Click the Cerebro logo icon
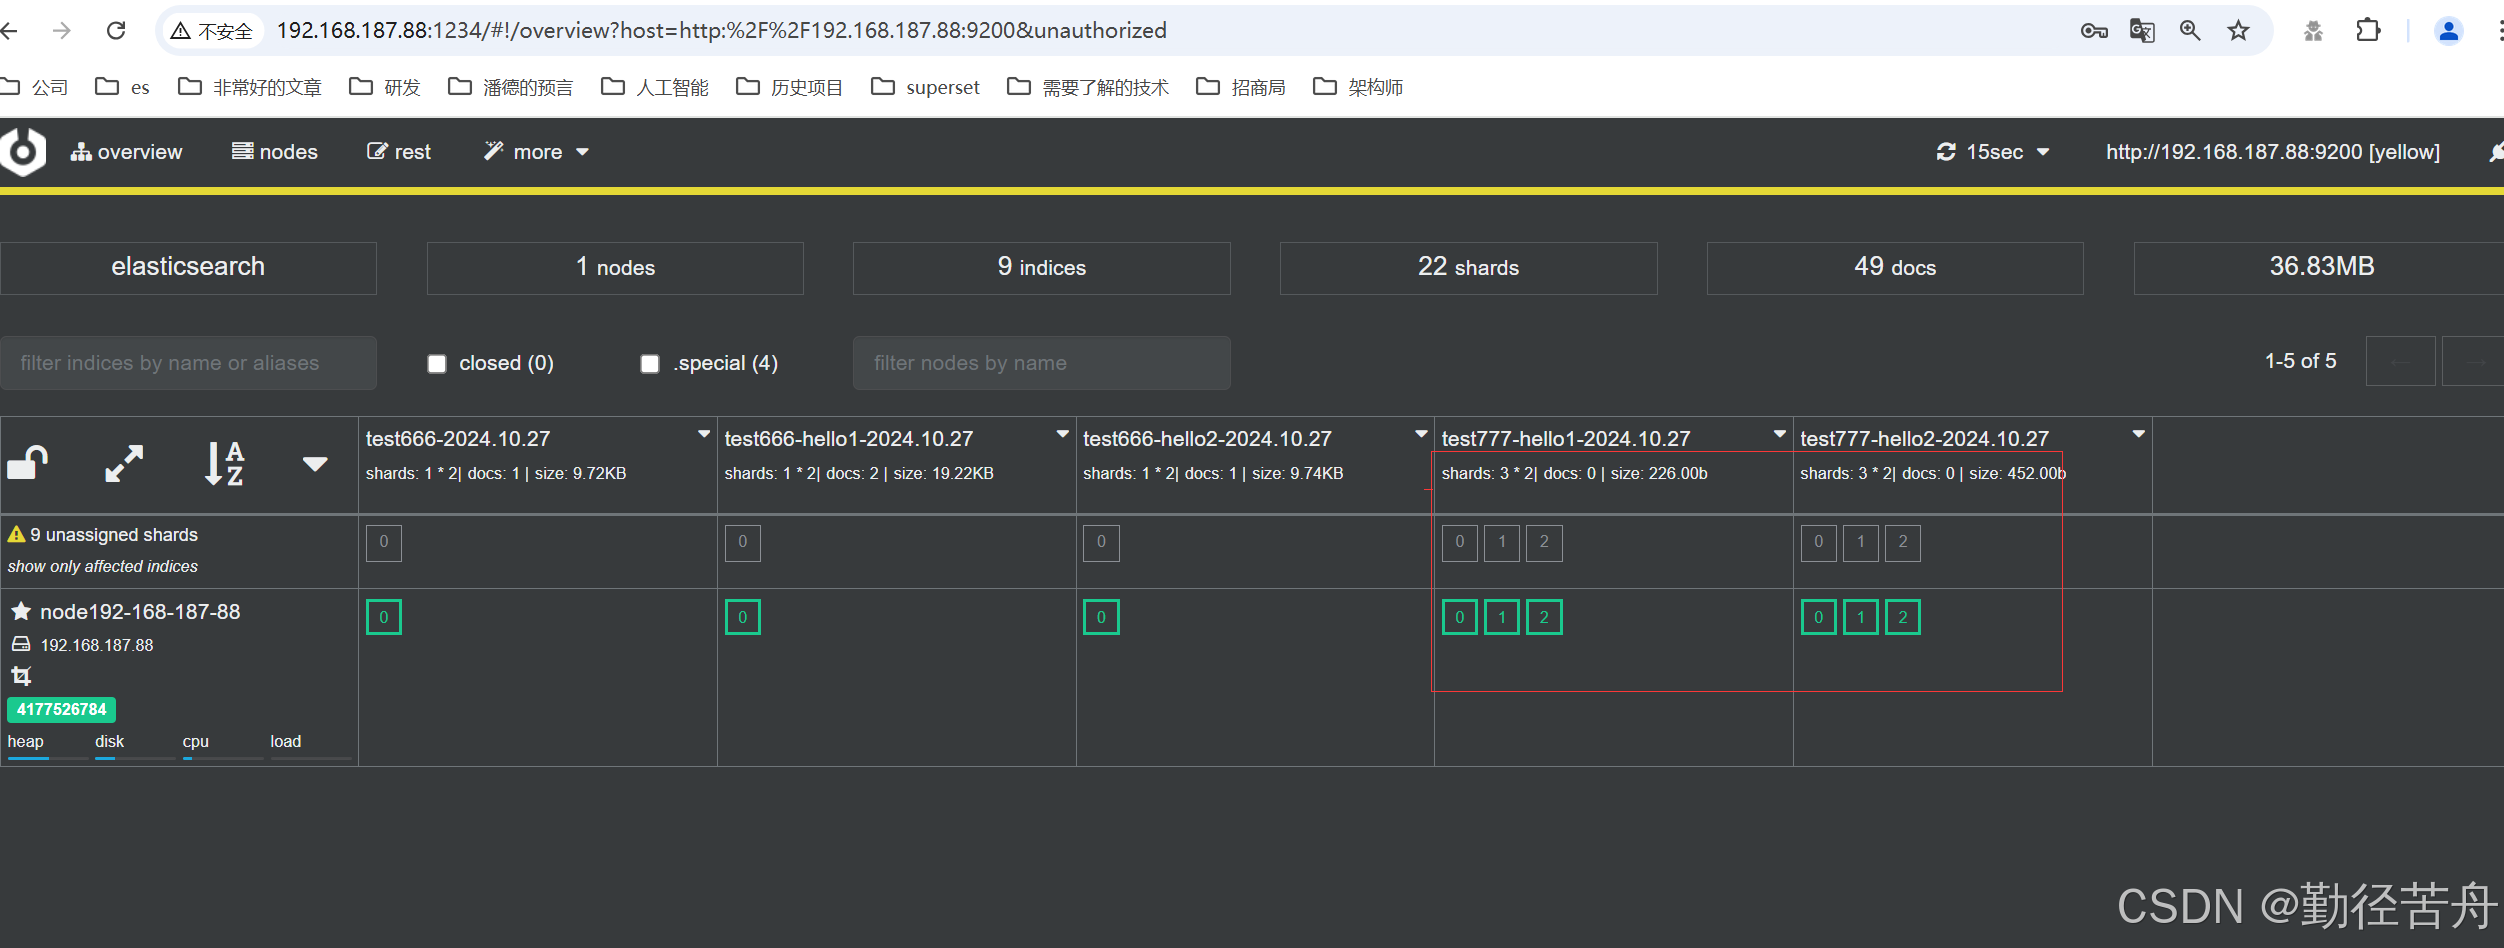Image resolution: width=2504 pixels, height=948 pixels. (22, 152)
